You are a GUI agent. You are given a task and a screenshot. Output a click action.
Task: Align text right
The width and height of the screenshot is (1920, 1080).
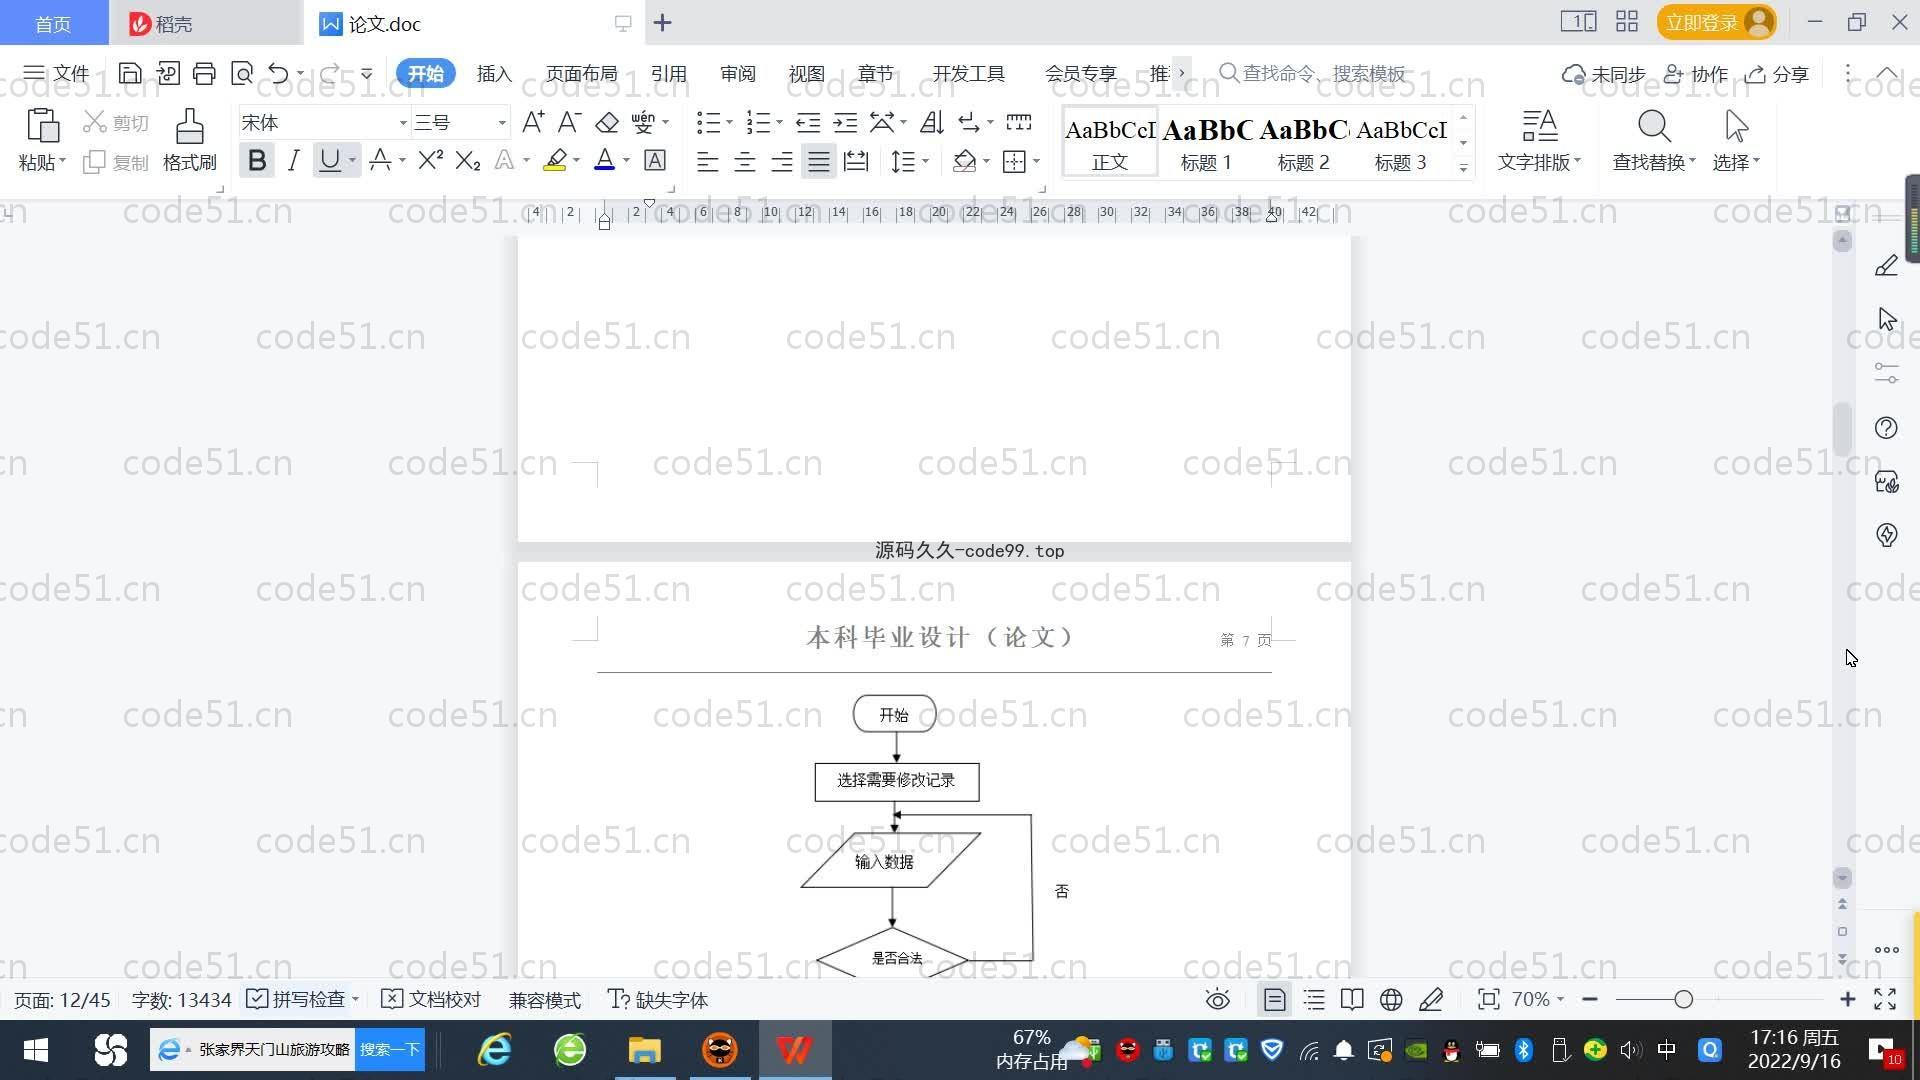coord(782,161)
